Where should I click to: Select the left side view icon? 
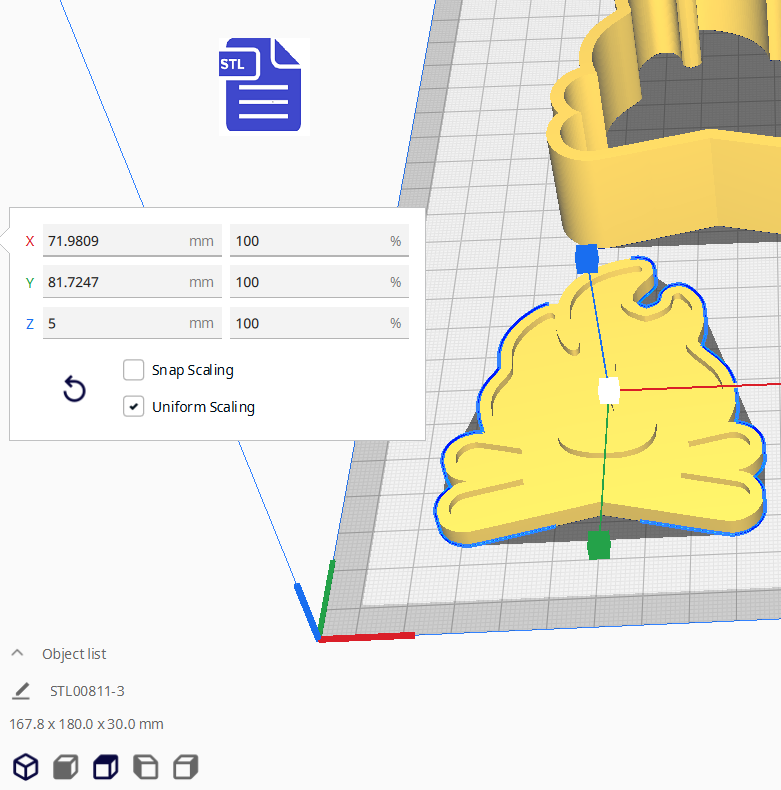145,767
